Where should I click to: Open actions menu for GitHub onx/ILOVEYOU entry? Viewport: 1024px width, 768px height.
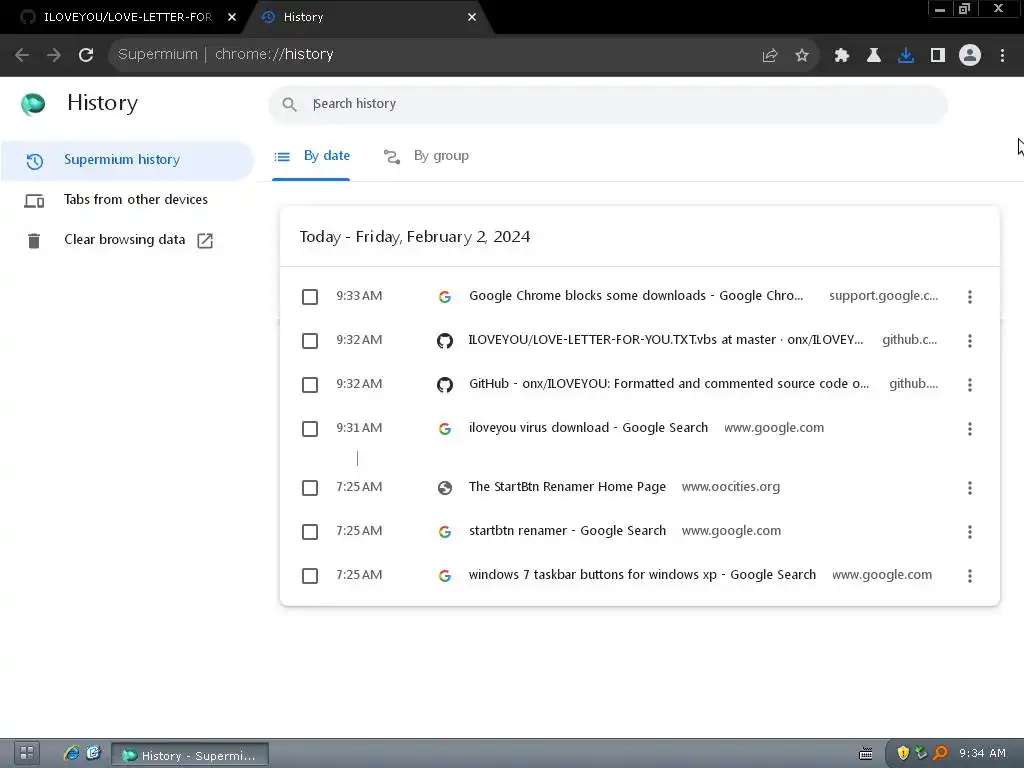[x=970, y=385]
